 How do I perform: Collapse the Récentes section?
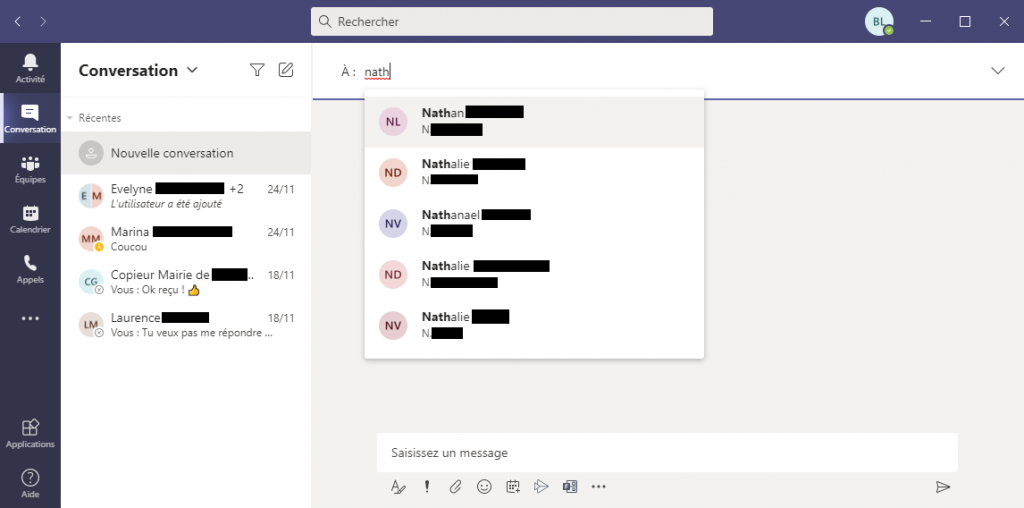[70, 118]
